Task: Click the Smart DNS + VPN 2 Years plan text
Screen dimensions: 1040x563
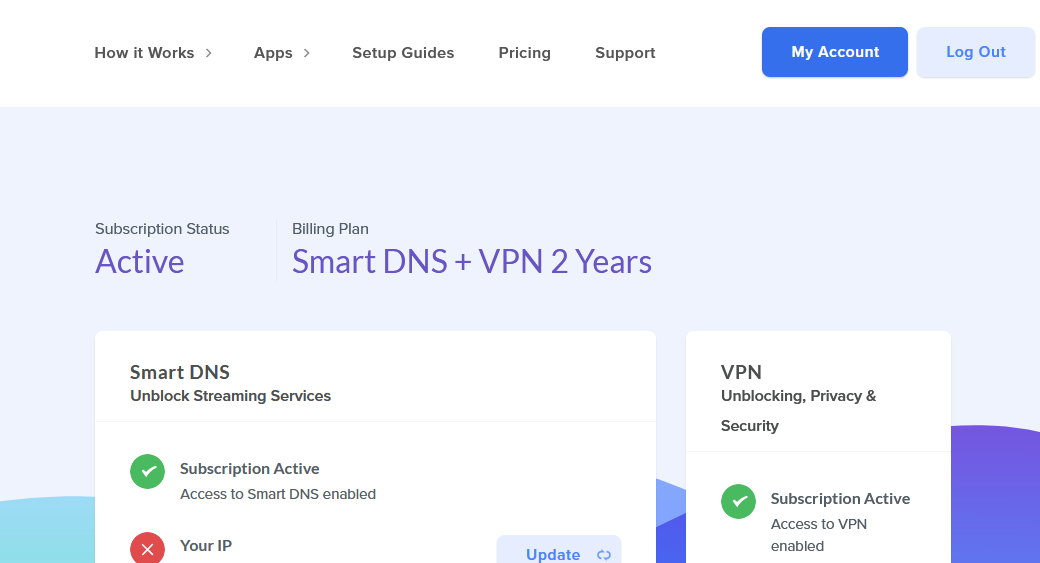Action: pos(472,262)
